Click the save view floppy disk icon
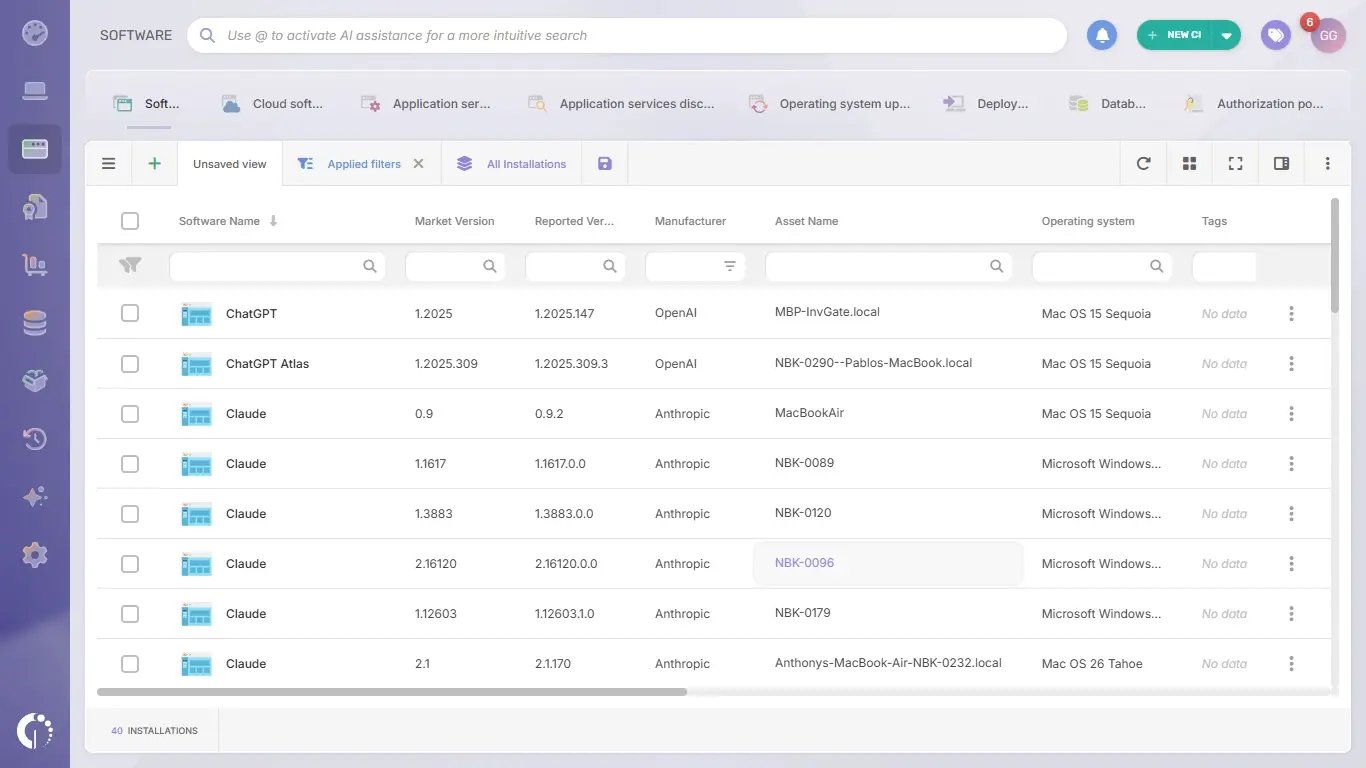The height and width of the screenshot is (768, 1366). tap(604, 164)
